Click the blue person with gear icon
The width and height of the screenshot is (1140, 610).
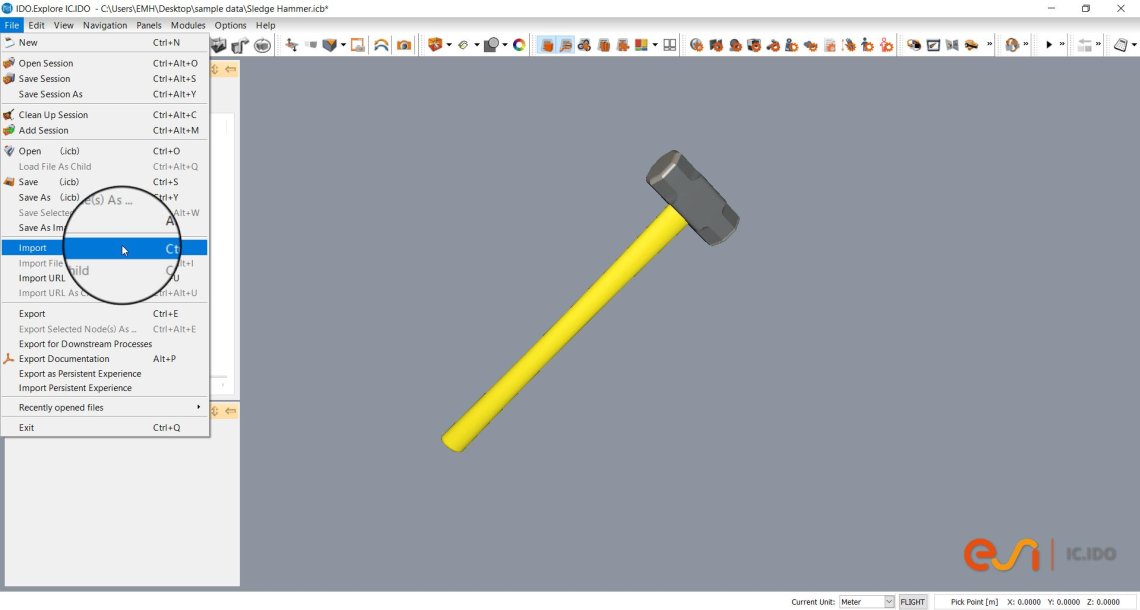pyautogui.click(x=867, y=45)
